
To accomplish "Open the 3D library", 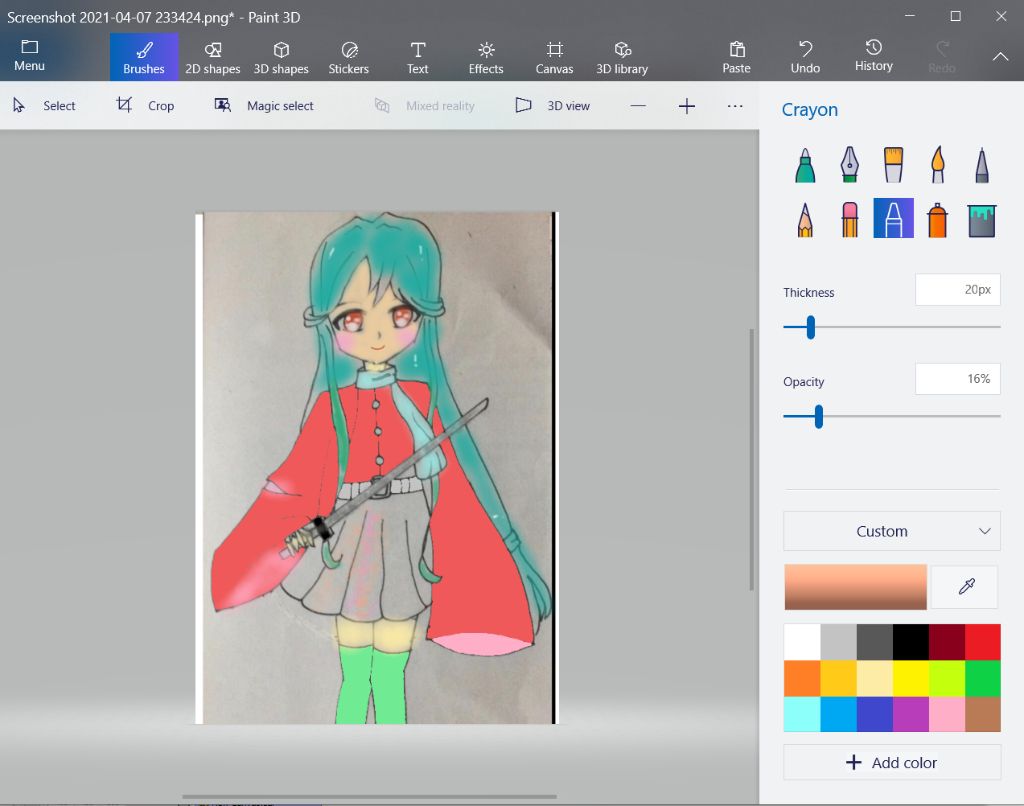I will click(x=622, y=57).
